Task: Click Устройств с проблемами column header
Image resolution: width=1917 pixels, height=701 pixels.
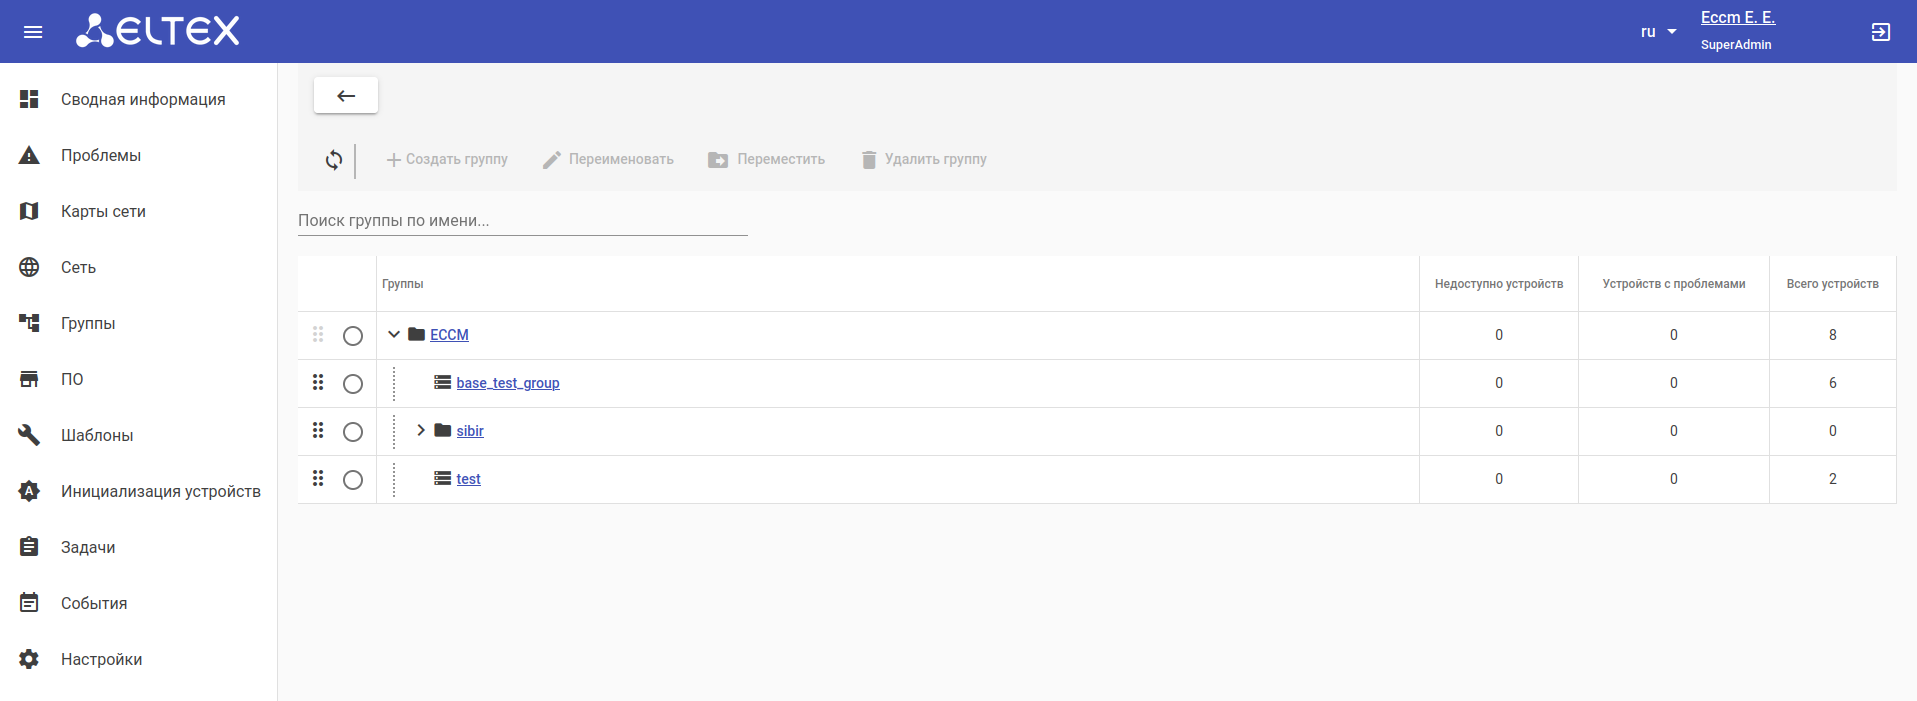Action: click(1674, 284)
